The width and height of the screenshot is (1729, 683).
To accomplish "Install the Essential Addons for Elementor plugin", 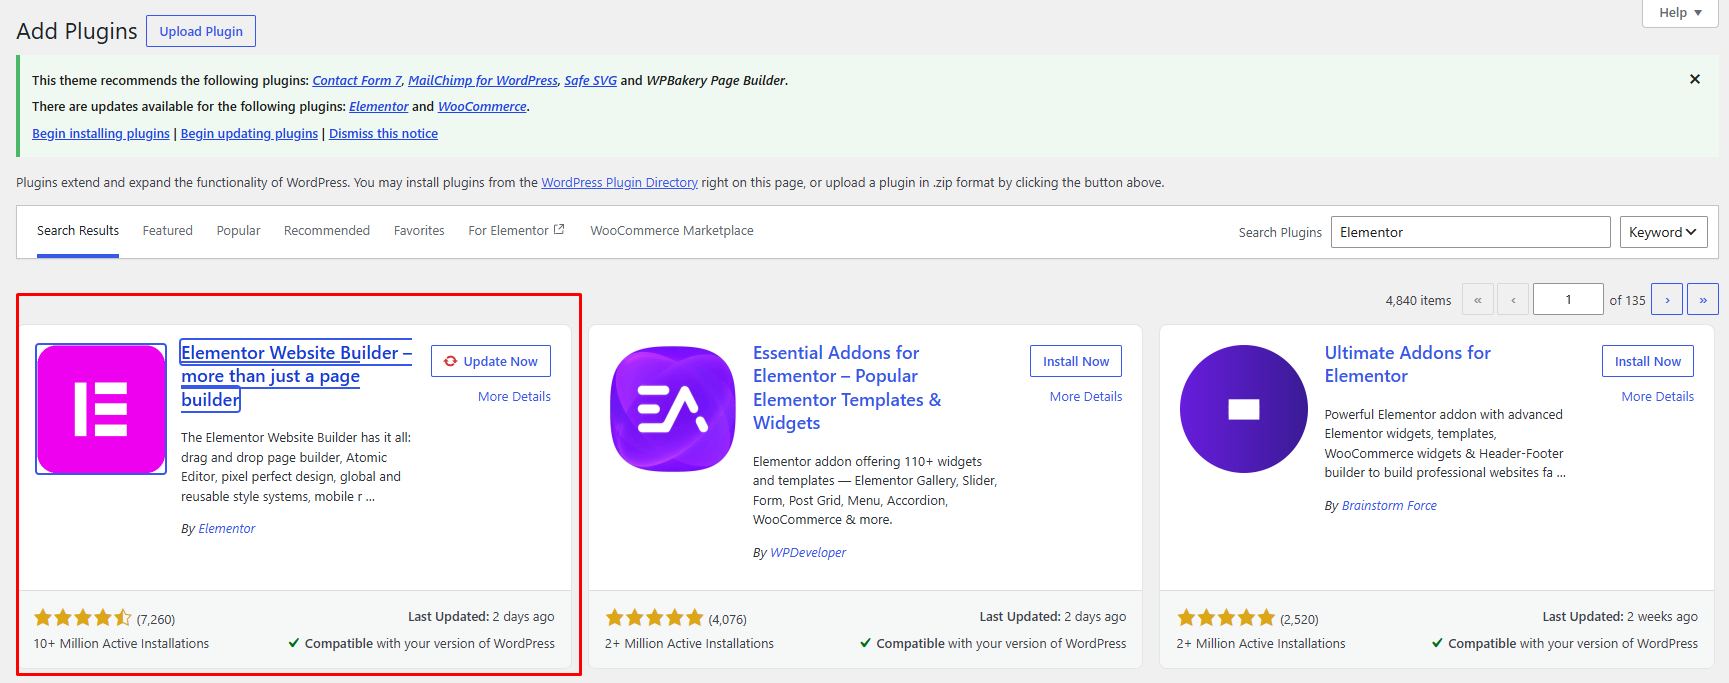I will 1076,361.
